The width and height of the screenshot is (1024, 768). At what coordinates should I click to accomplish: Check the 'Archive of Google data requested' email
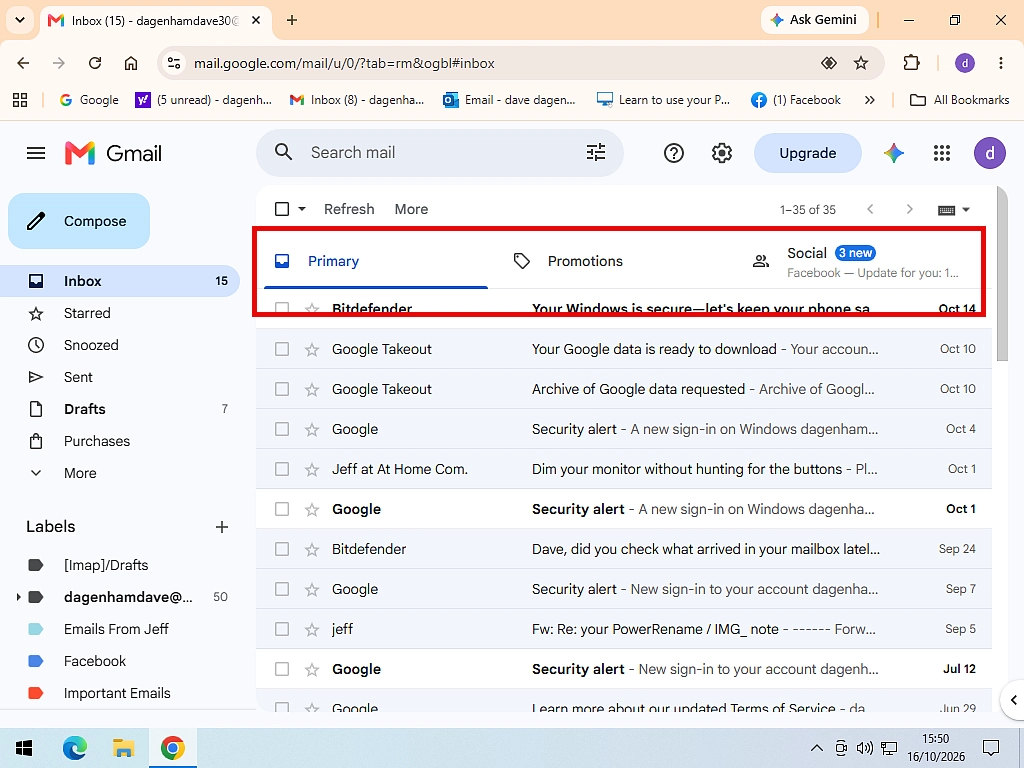pos(281,389)
